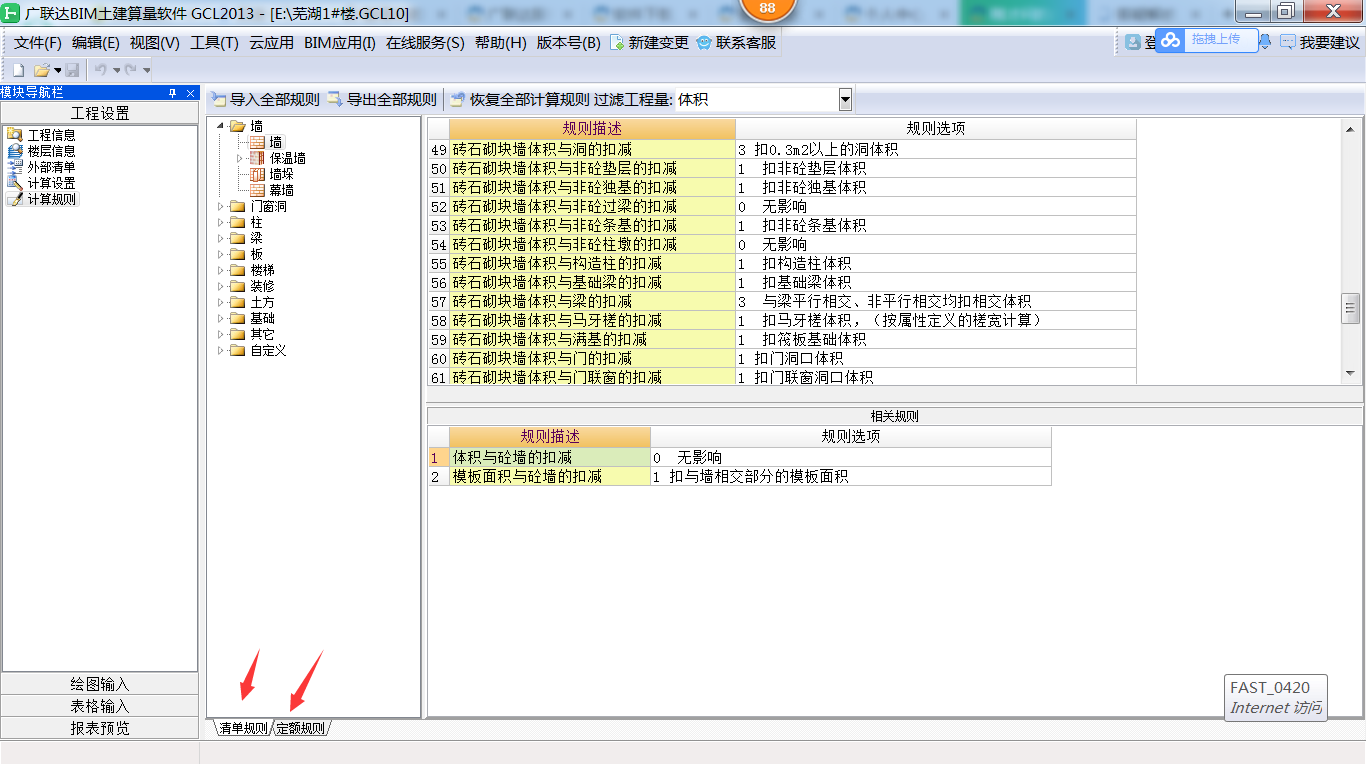This screenshot has height=764, width=1366.
Task: Click the 联系客服 headset icon
Action: click(704, 43)
